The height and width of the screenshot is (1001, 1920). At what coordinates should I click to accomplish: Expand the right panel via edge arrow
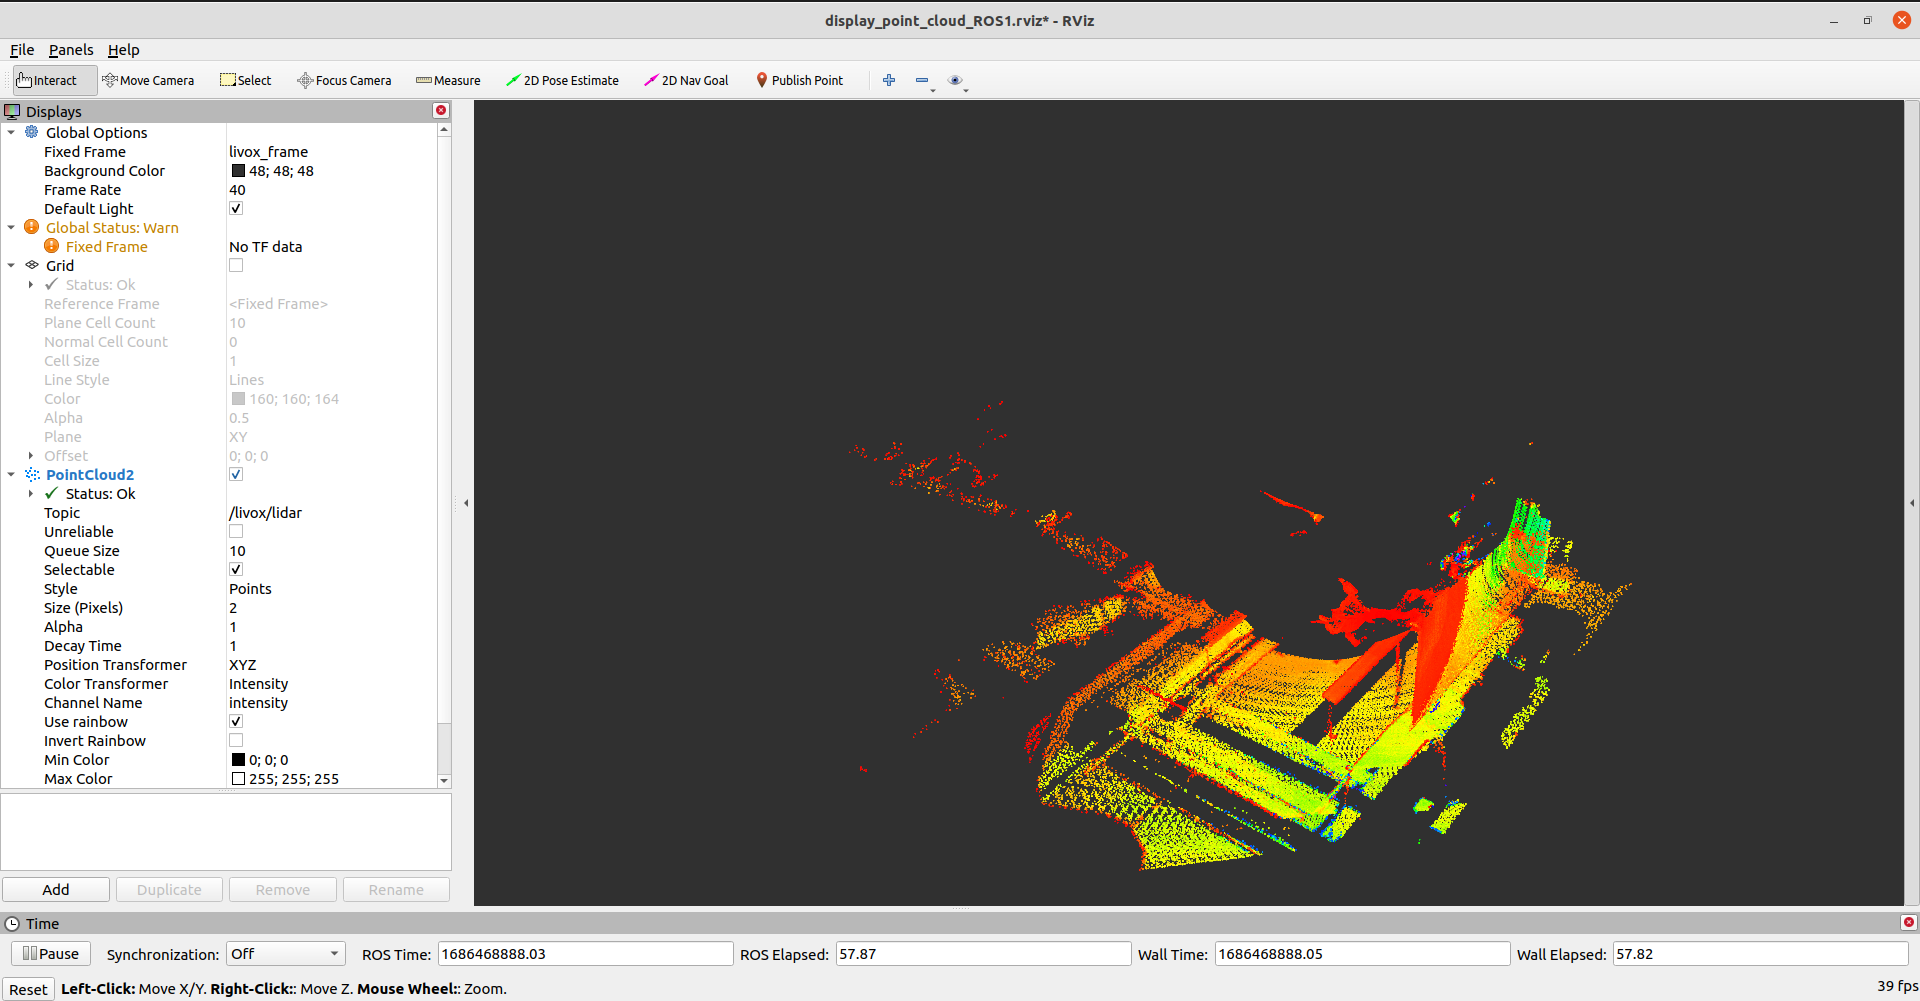click(x=1912, y=503)
